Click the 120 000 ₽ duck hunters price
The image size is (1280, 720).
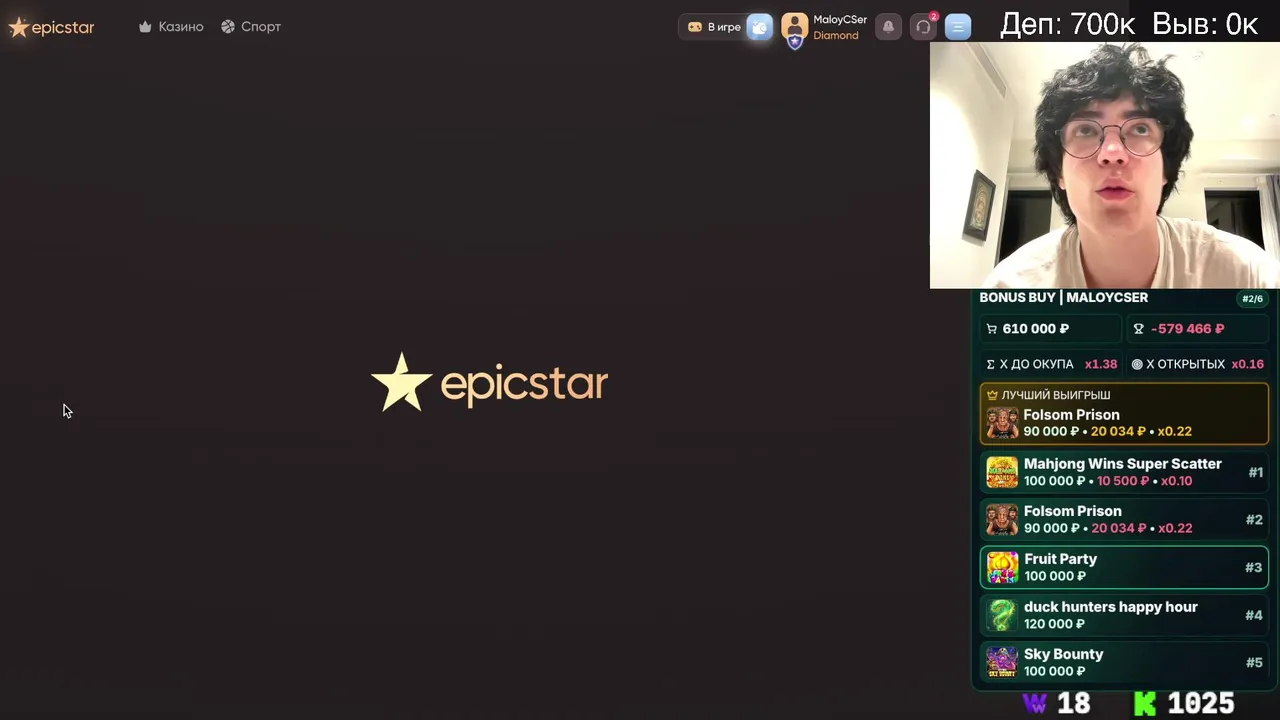1054,624
